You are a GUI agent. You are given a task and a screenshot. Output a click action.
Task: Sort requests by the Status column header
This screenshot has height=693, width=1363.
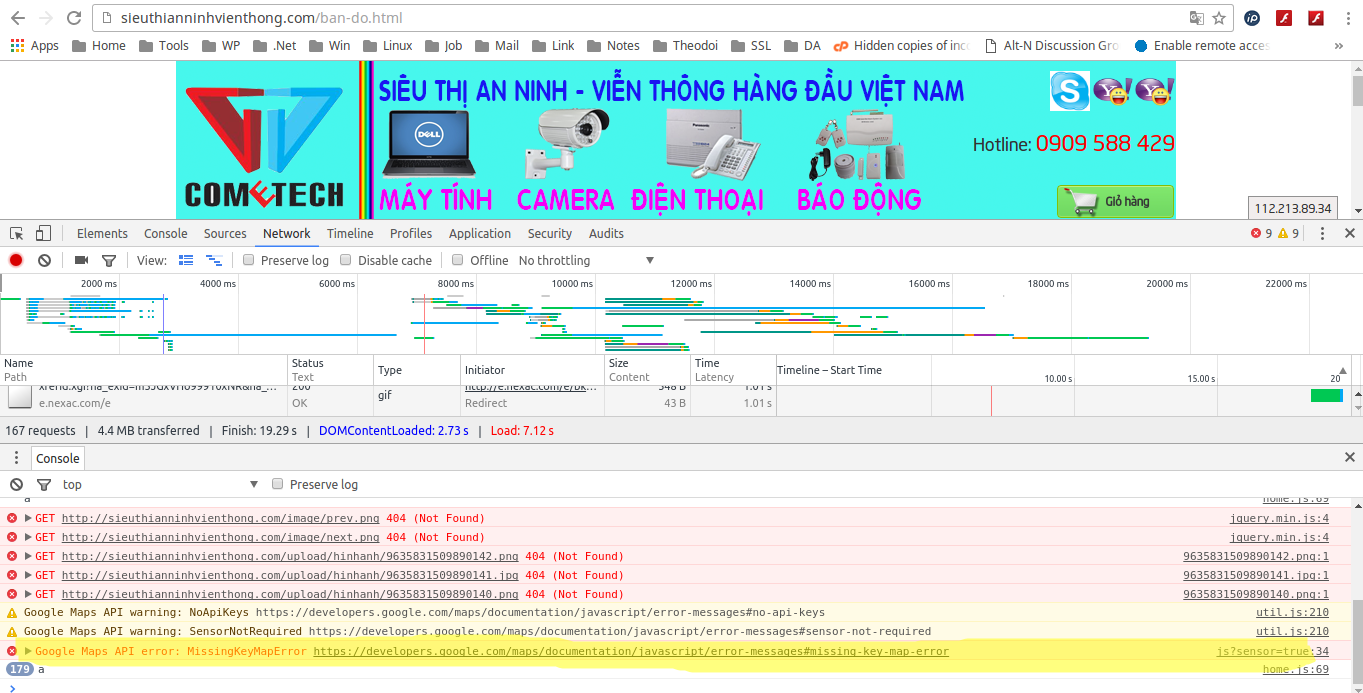point(330,370)
